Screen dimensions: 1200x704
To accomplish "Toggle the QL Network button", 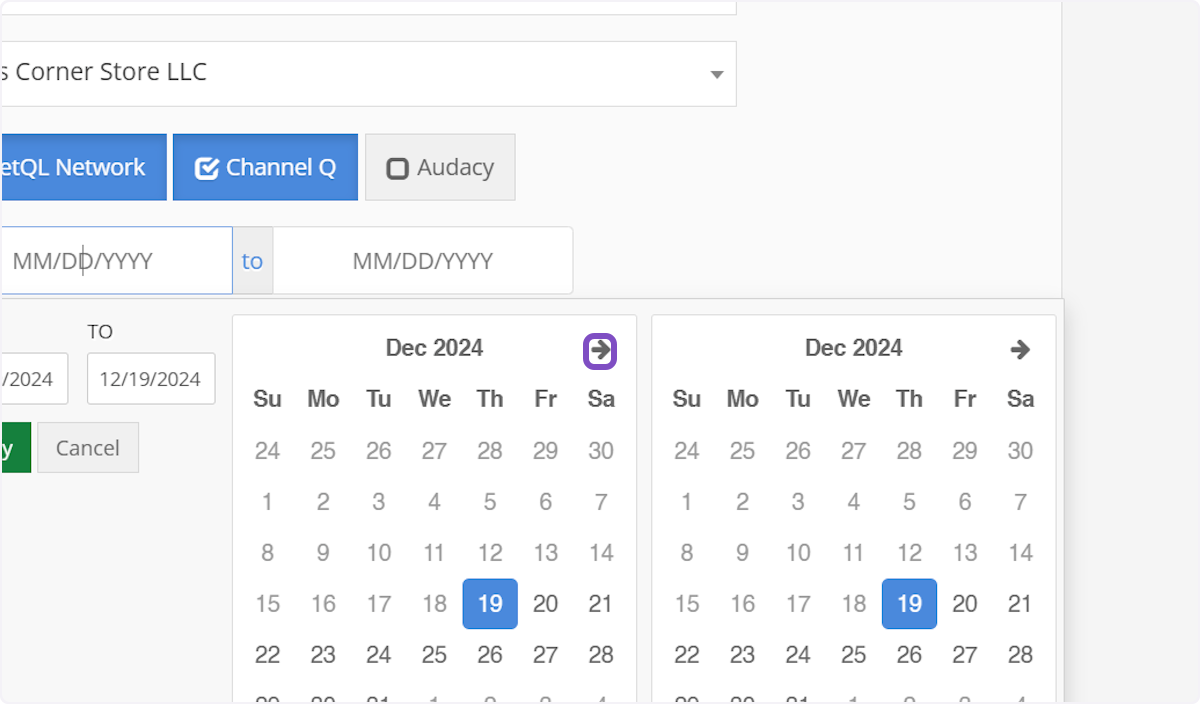I will (82, 167).
